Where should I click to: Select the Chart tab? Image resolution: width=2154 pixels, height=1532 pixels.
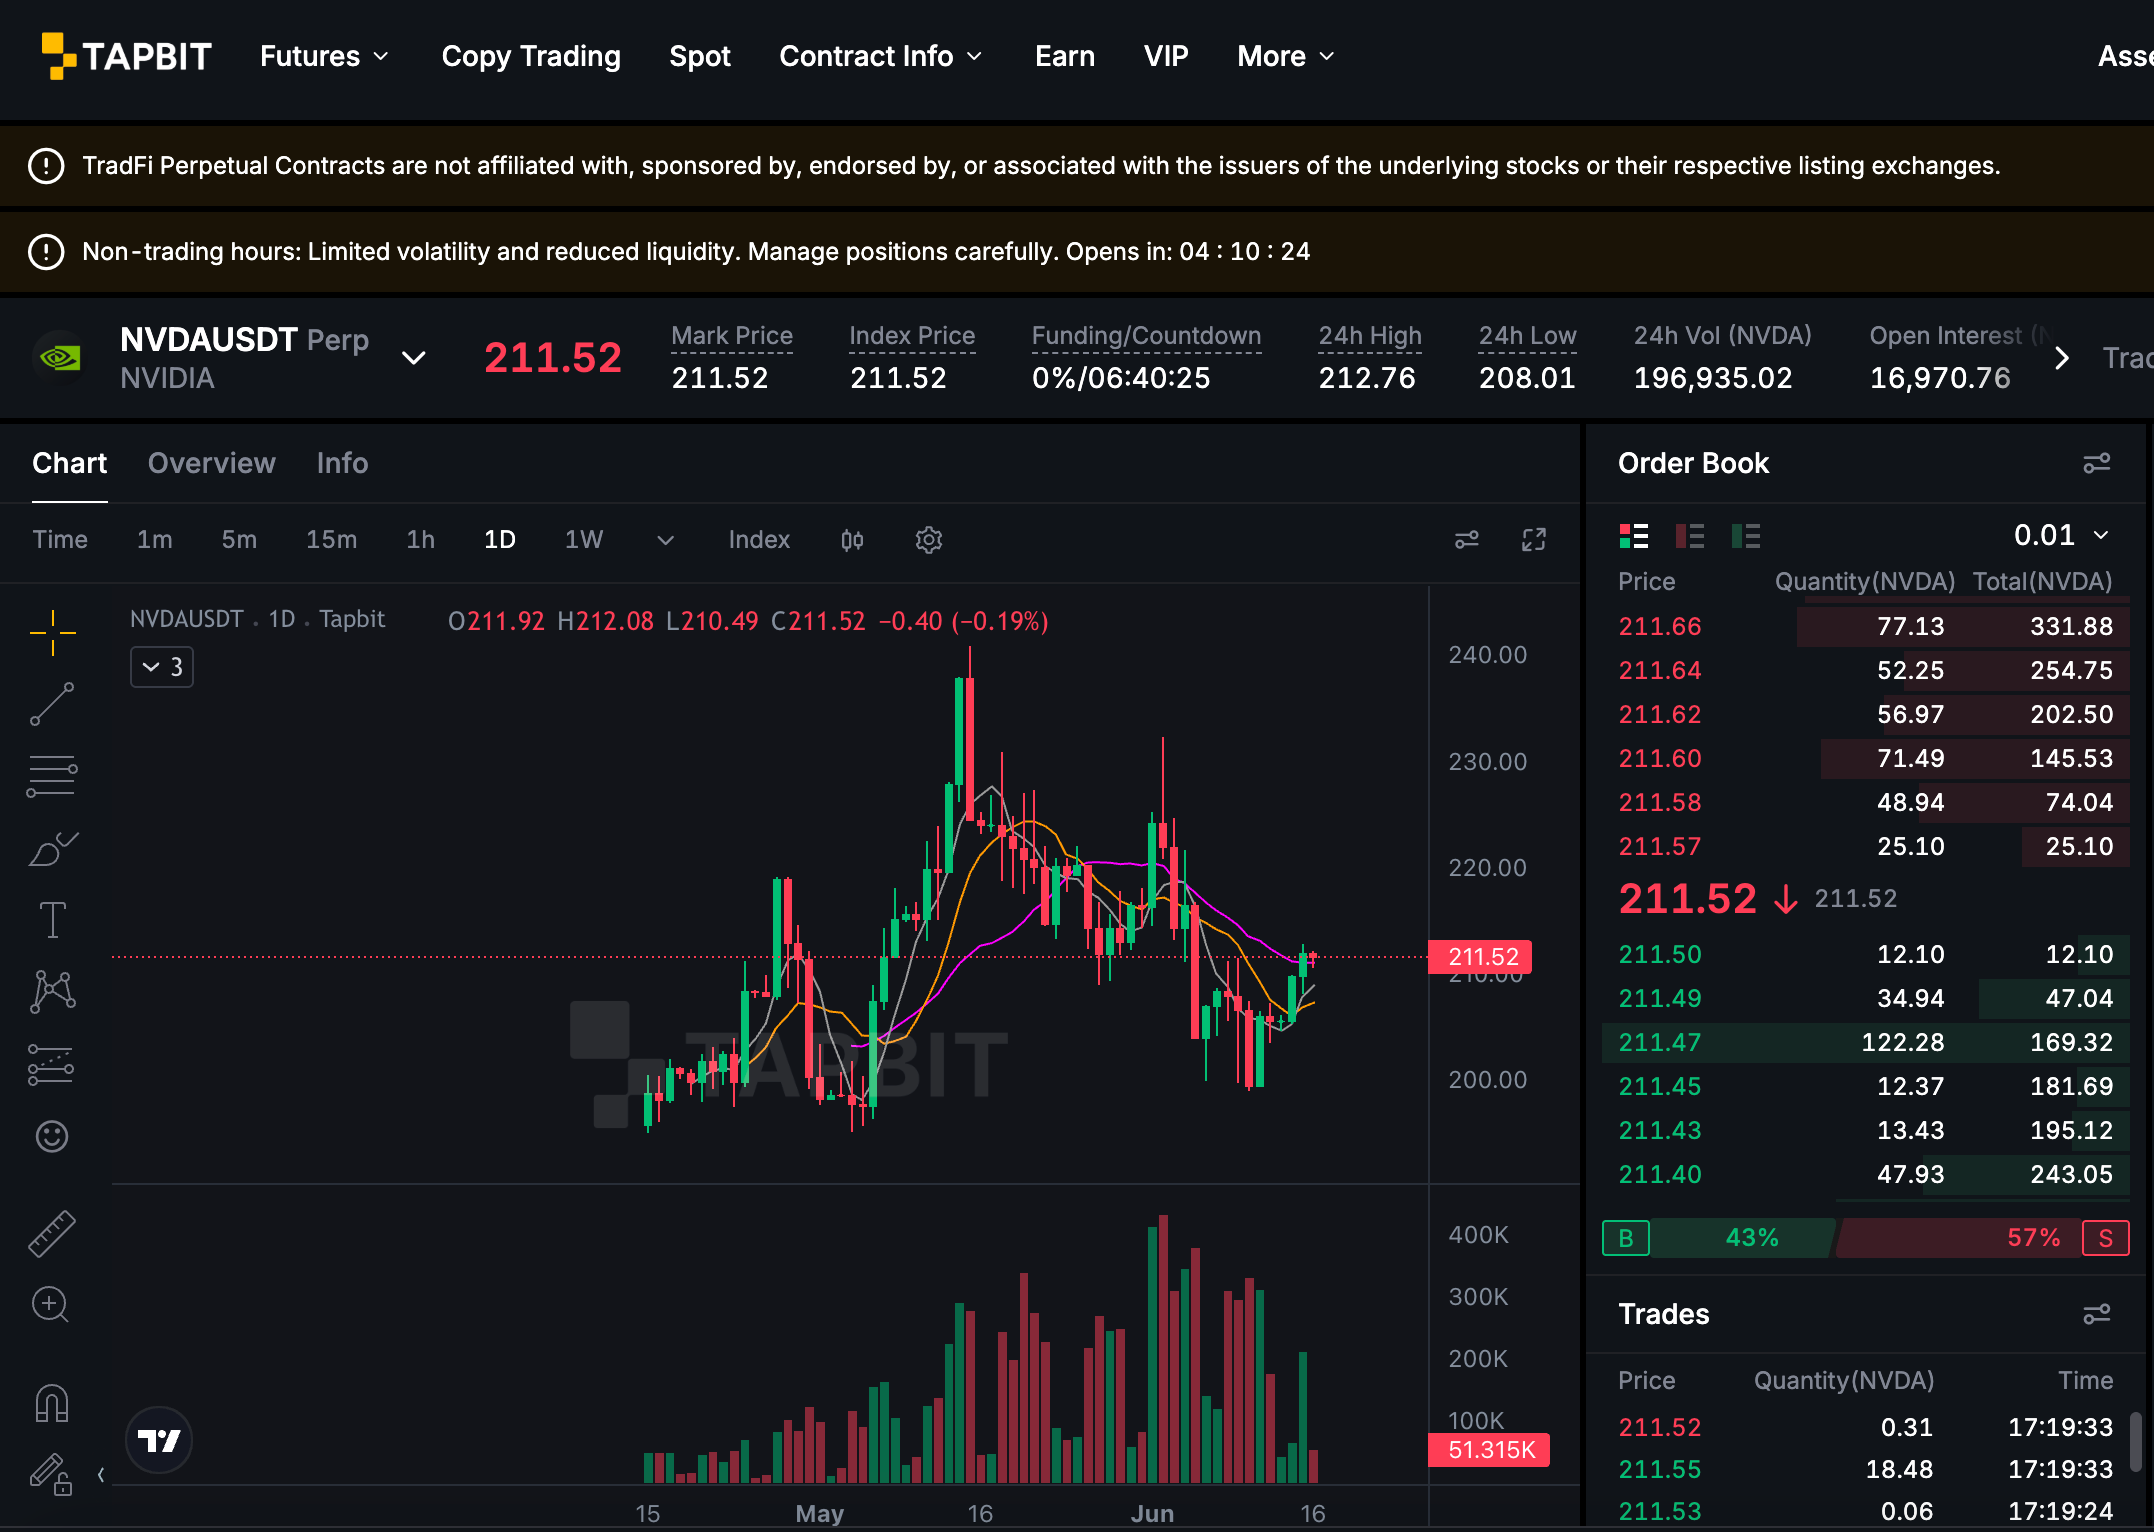[69, 463]
